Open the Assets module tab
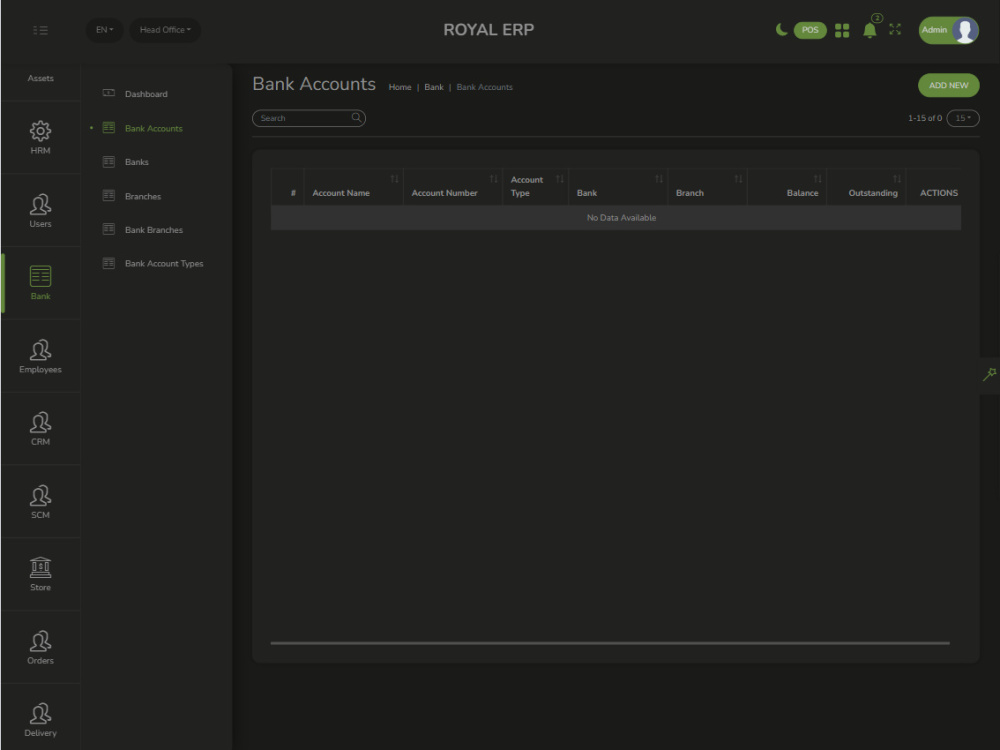Screen dimensions: 1000x750 (x=40, y=78)
